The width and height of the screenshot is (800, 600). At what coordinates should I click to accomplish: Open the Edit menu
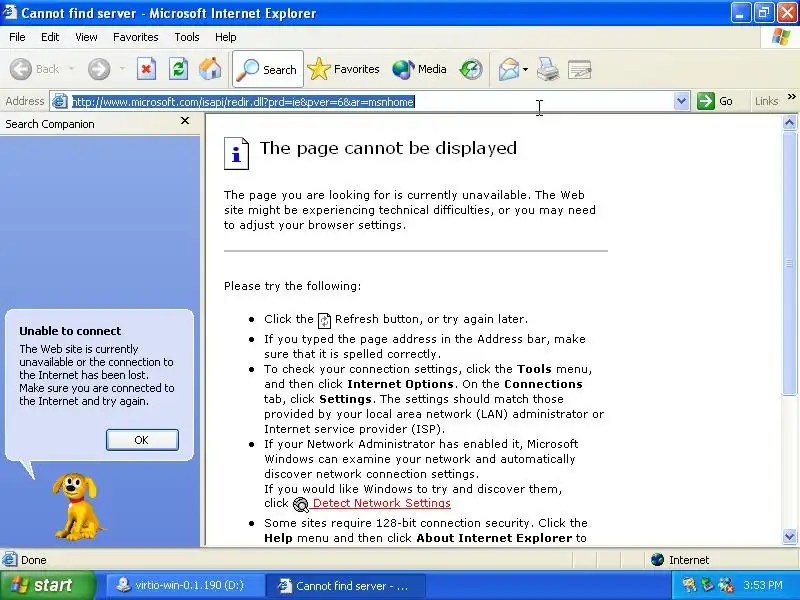point(50,37)
